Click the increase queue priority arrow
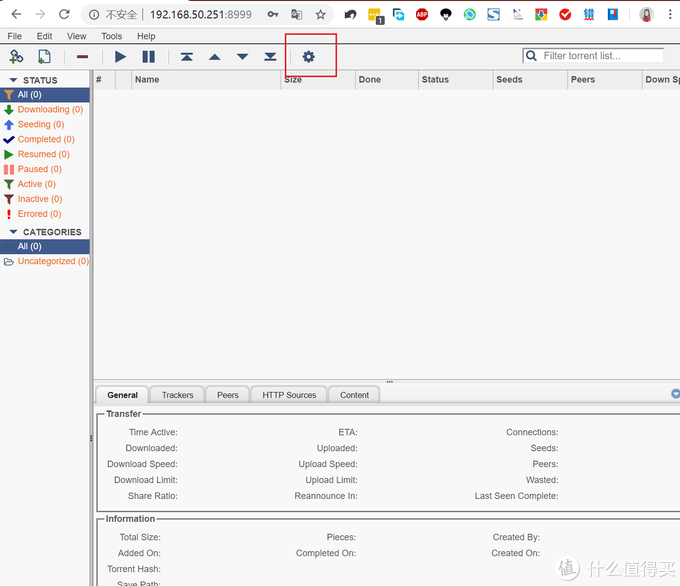680x586 pixels. (215, 57)
